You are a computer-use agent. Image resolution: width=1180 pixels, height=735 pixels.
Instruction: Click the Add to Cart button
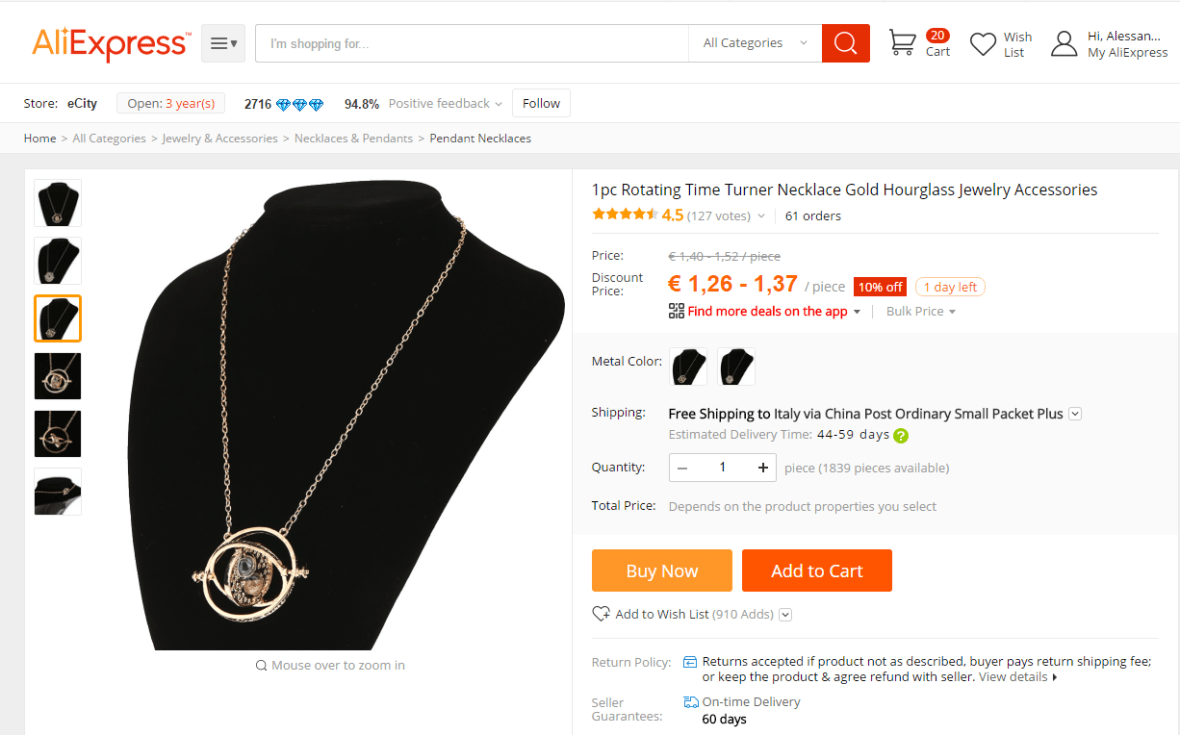pyautogui.click(x=817, y=571)
